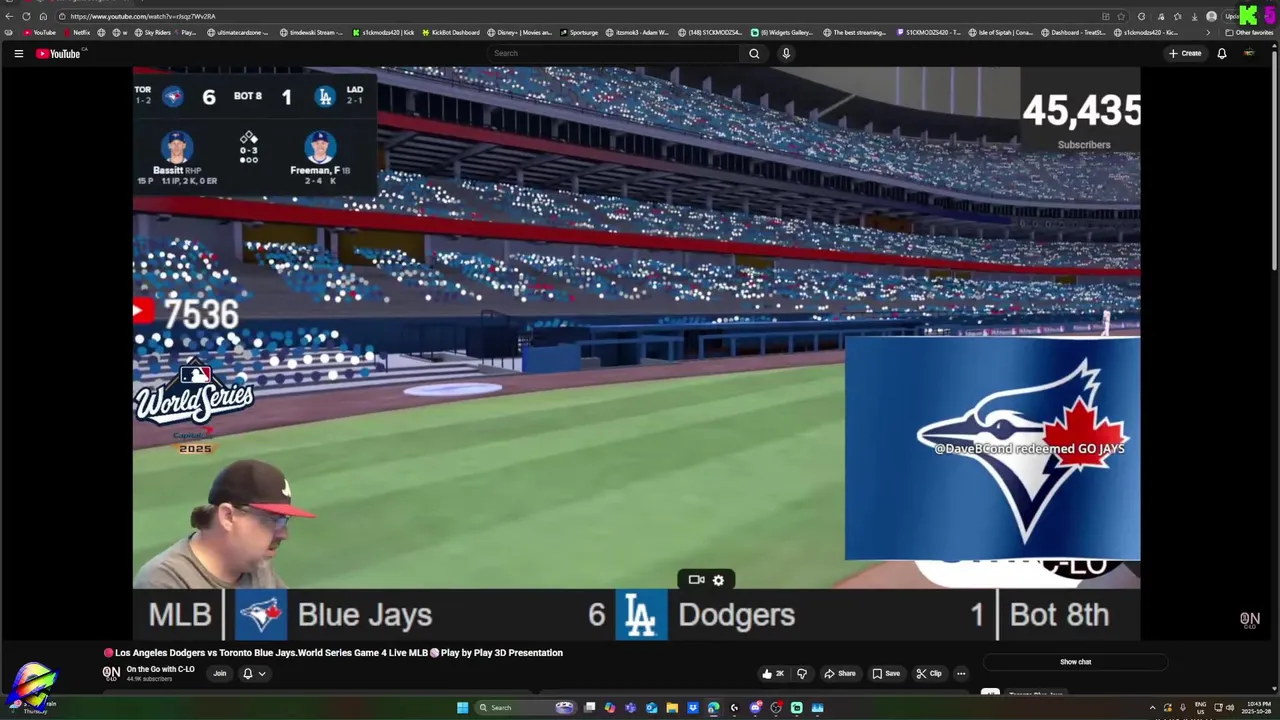Screen dimensions: 1280x720
Task: Reload the page in browser
Action: tap(26, 16)
